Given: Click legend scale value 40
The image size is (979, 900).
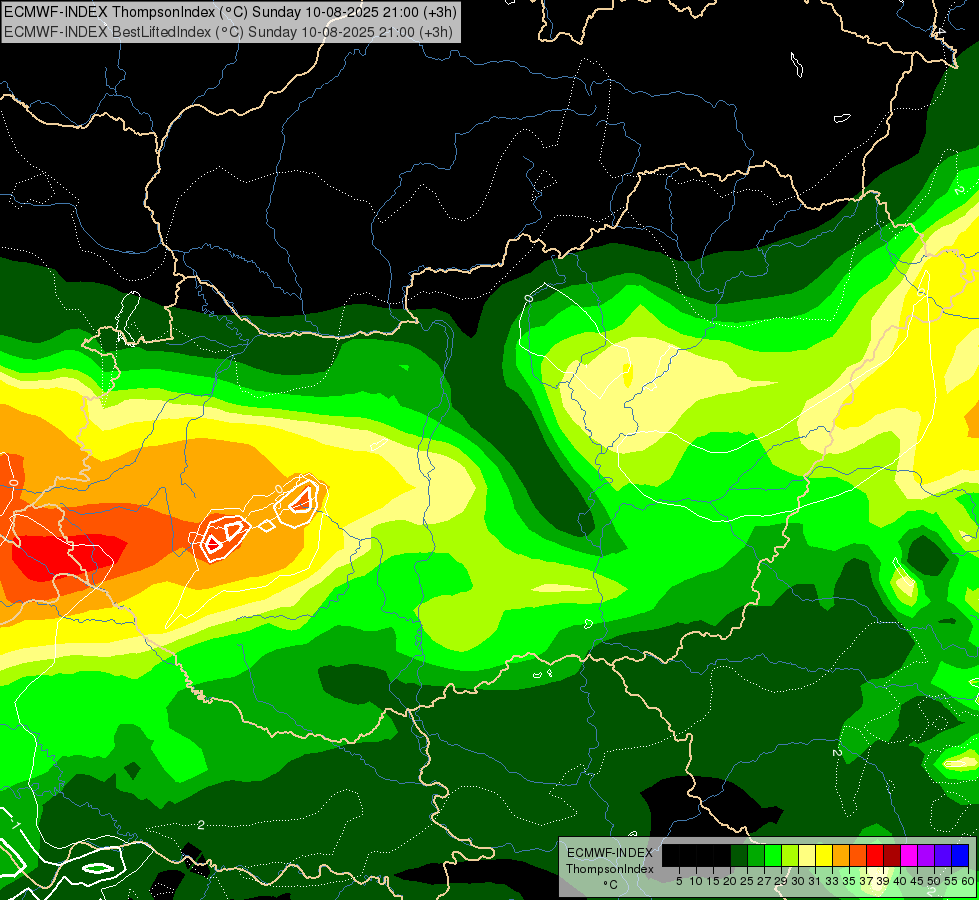Looking at the screenshot, I should pos(900,881).
